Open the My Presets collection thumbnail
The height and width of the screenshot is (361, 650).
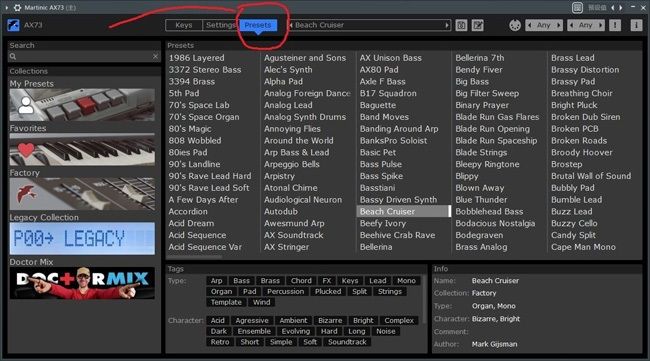[82, 105]
